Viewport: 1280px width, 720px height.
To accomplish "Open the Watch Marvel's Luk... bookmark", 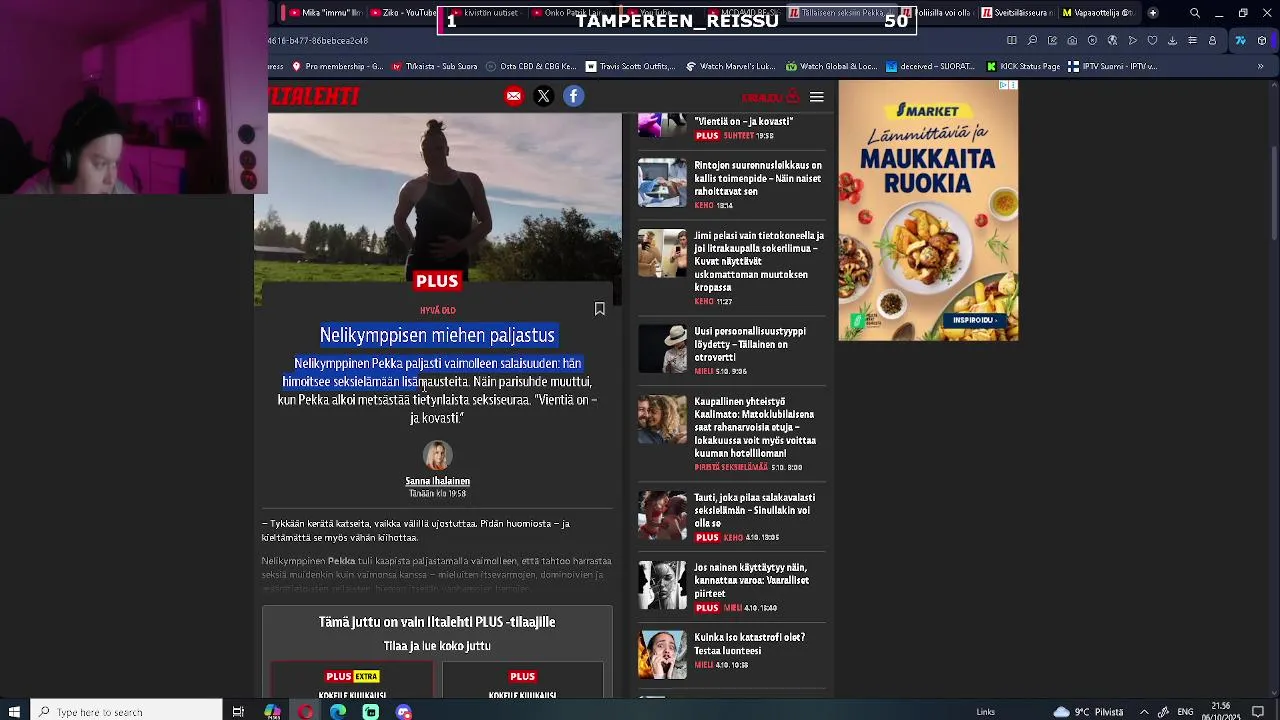I will click(730, 67).
